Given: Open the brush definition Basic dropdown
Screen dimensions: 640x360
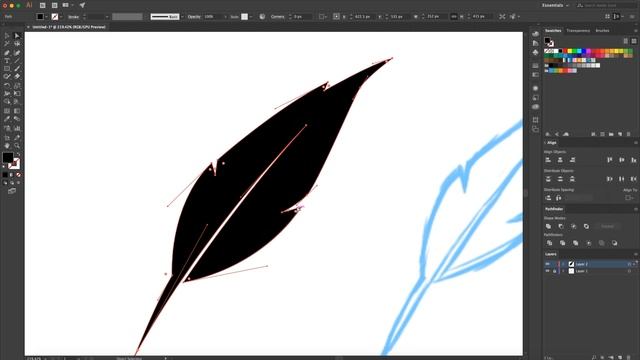Looking at the screenshot, I should click(x=182, y=17).
